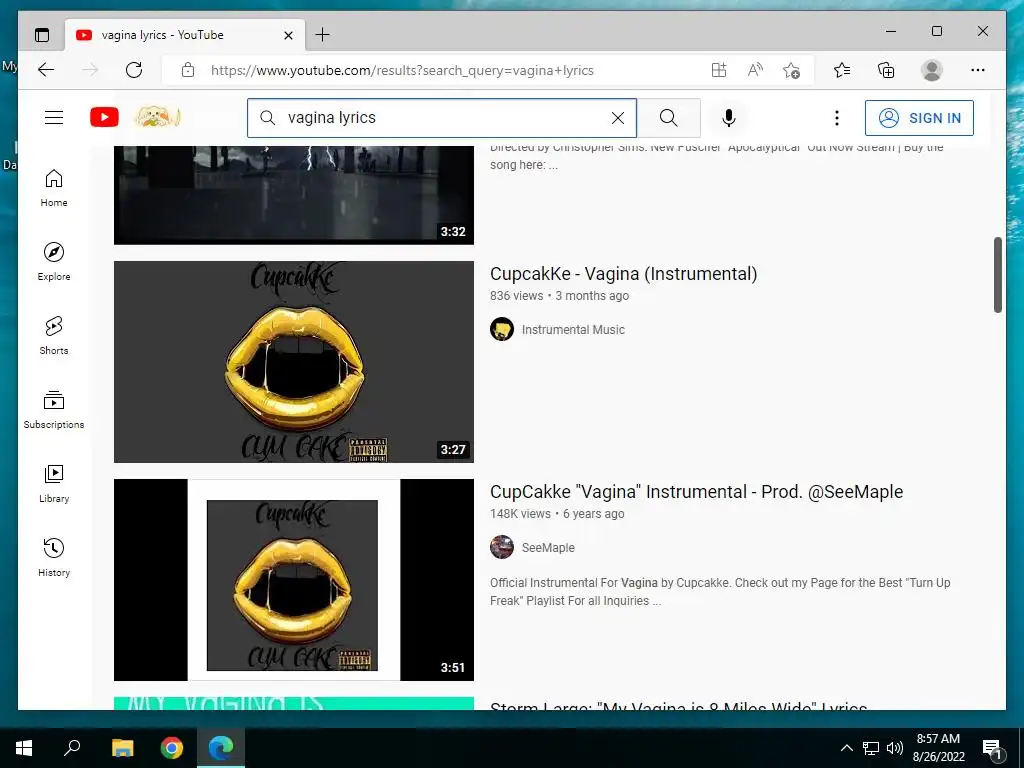Close the YouTube tab
This screenshot has height=768, width=1024.
point(288,35)
